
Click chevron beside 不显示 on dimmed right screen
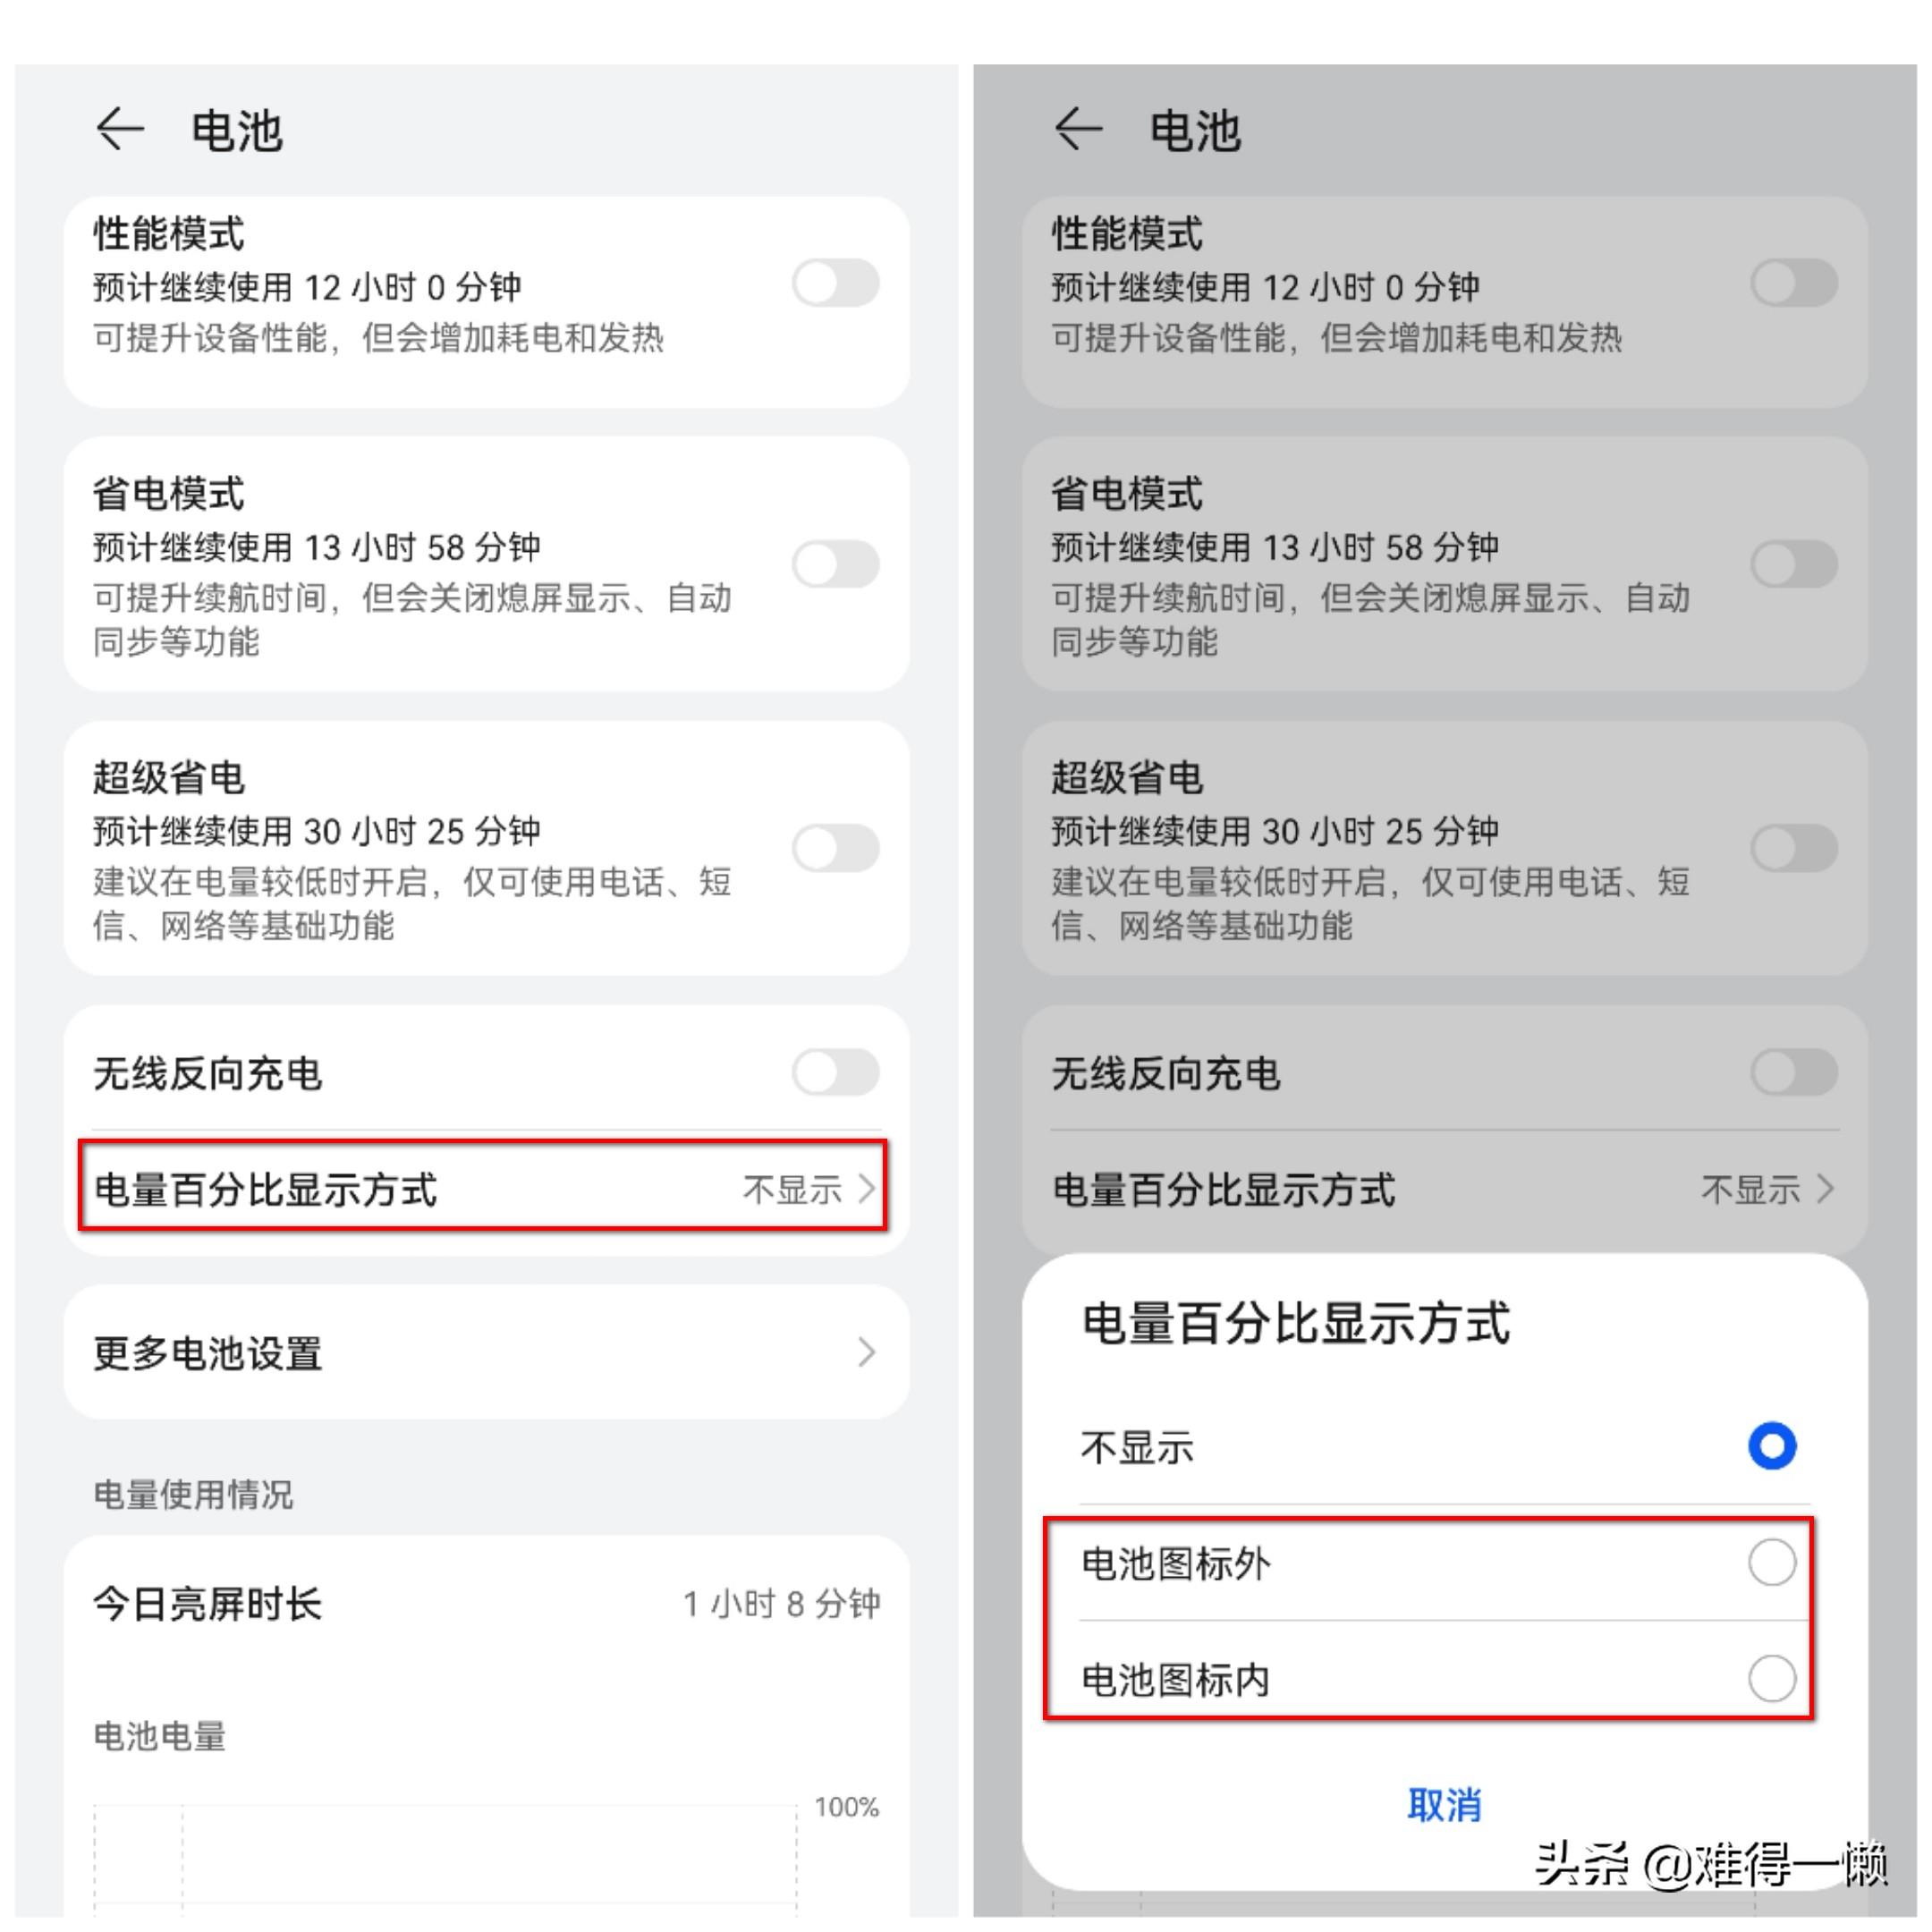point(1825,1189)
